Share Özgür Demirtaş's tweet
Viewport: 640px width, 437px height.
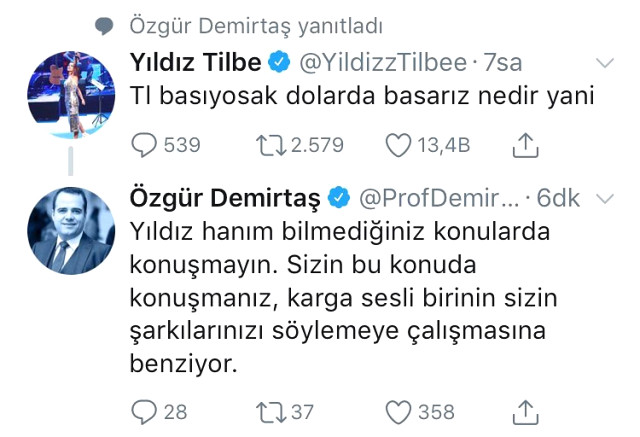(526, 411)
